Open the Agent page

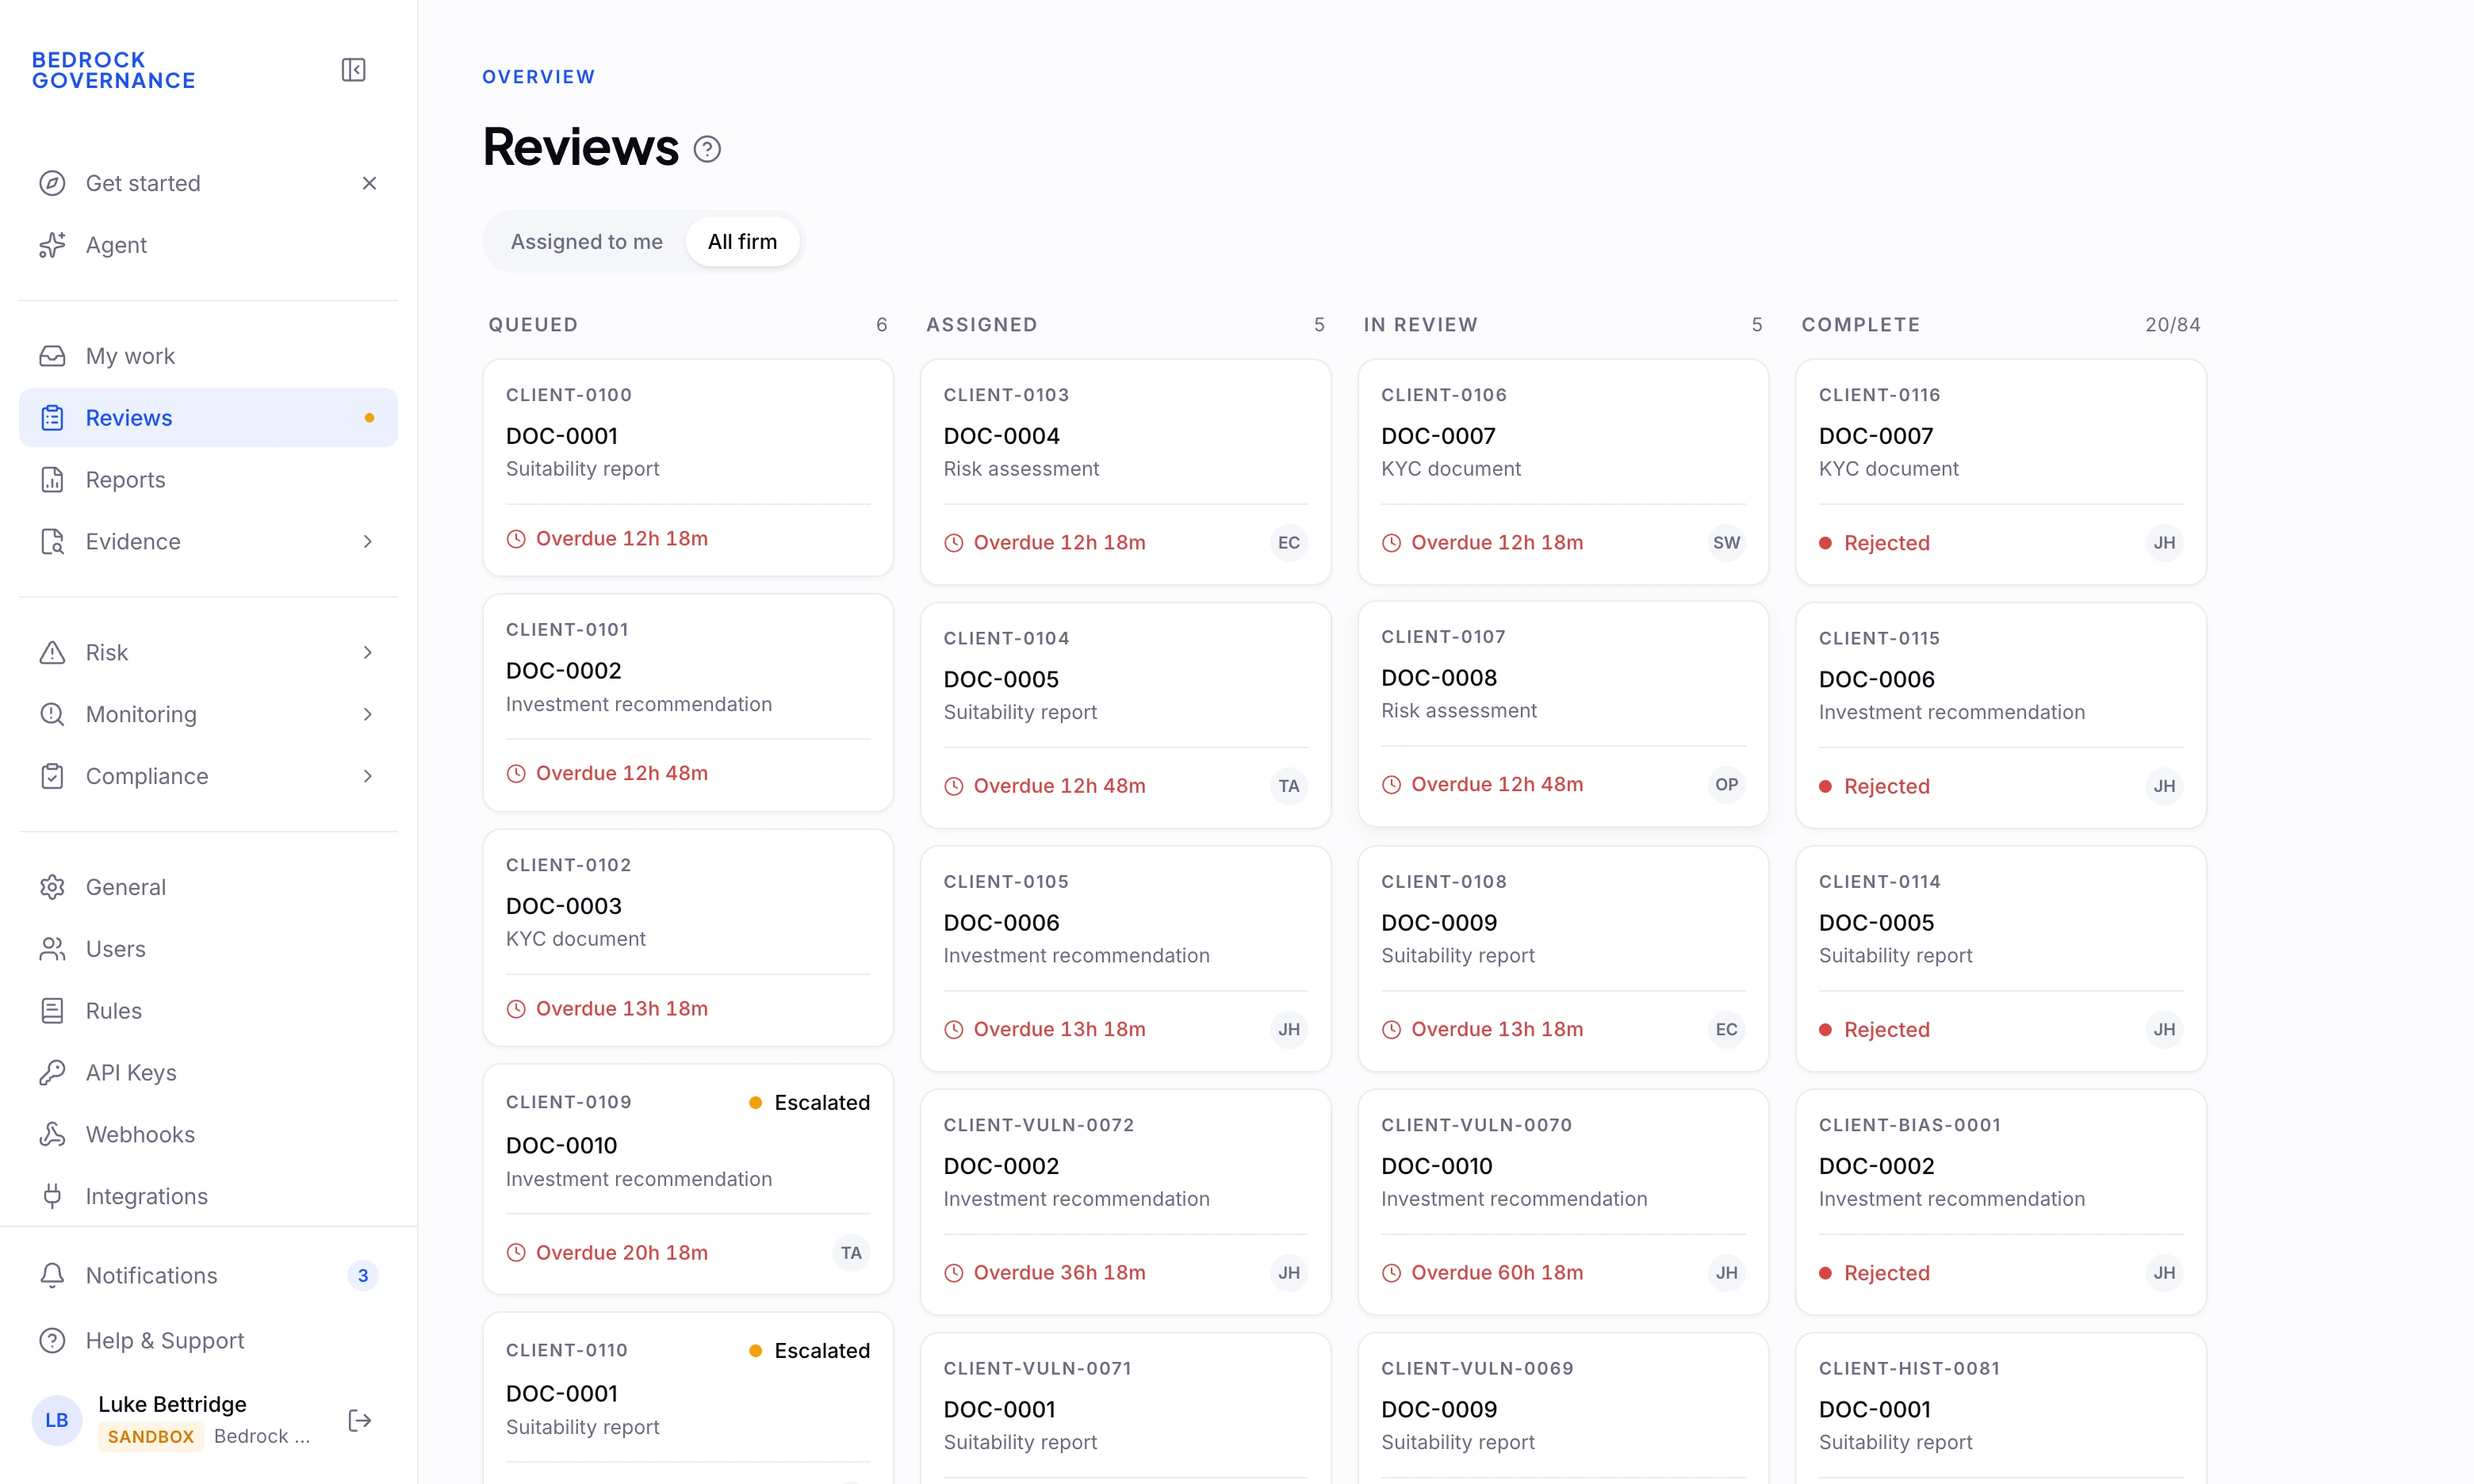208,245
